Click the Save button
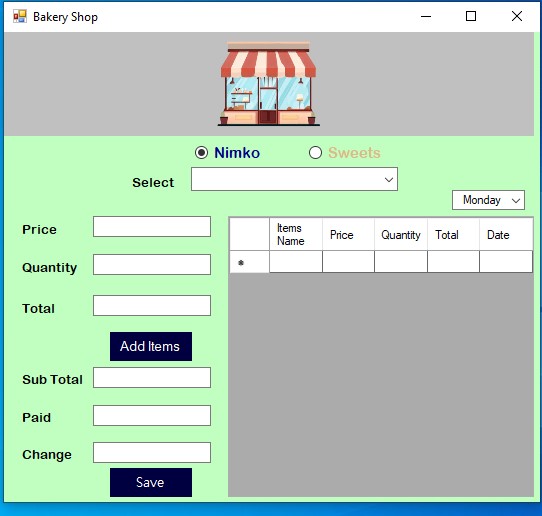Image resolution: width=542 pixels, height=516 pixels. click(151, 482)
